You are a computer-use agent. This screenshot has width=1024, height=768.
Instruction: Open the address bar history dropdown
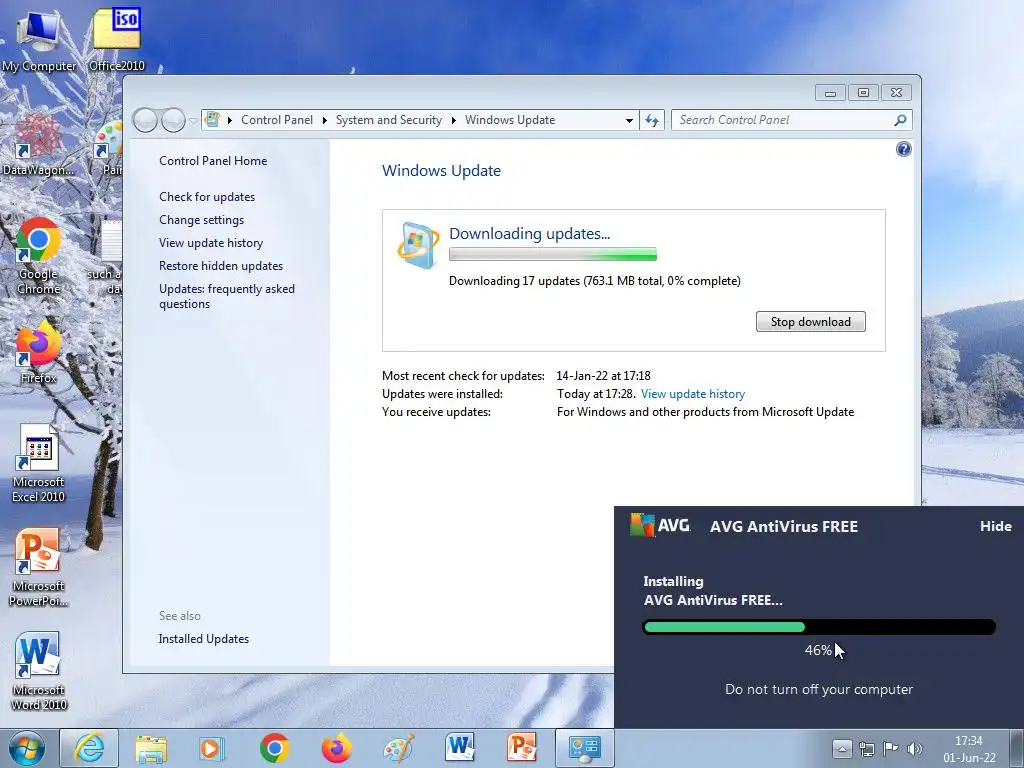coord(629,120)
